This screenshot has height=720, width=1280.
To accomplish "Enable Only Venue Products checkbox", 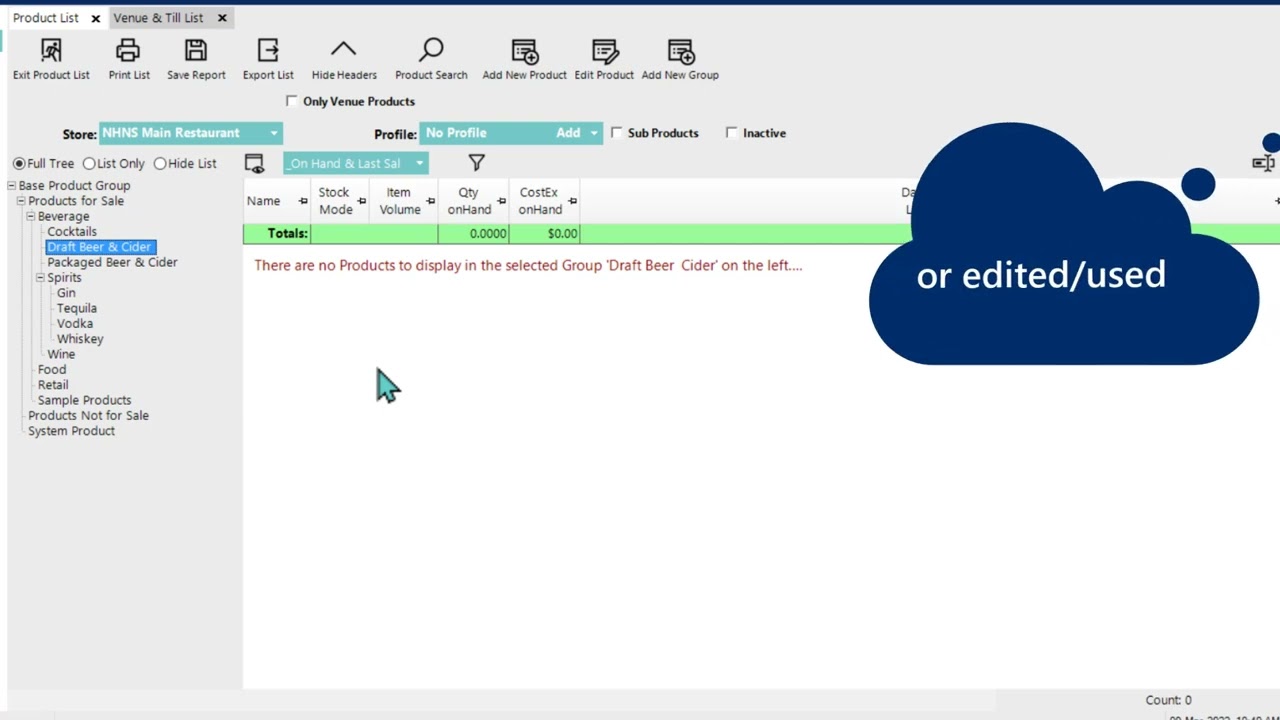I will pos(291,101).
